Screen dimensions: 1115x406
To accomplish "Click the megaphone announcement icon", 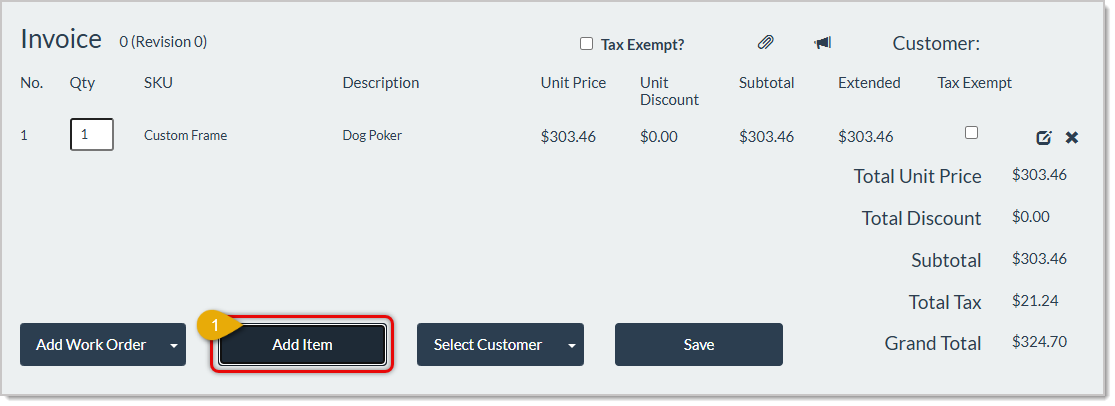I will [822, 43].
